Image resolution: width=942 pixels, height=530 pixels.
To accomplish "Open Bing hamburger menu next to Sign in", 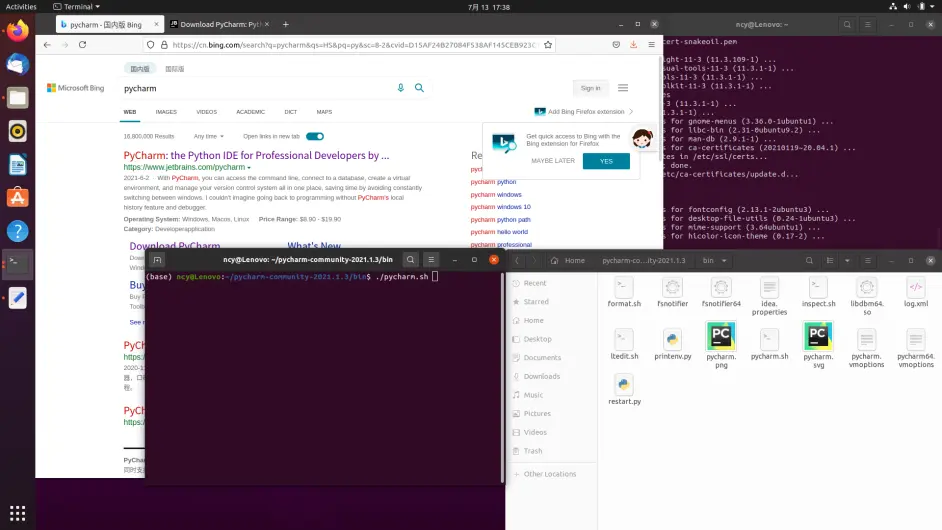I will [623, 88].
